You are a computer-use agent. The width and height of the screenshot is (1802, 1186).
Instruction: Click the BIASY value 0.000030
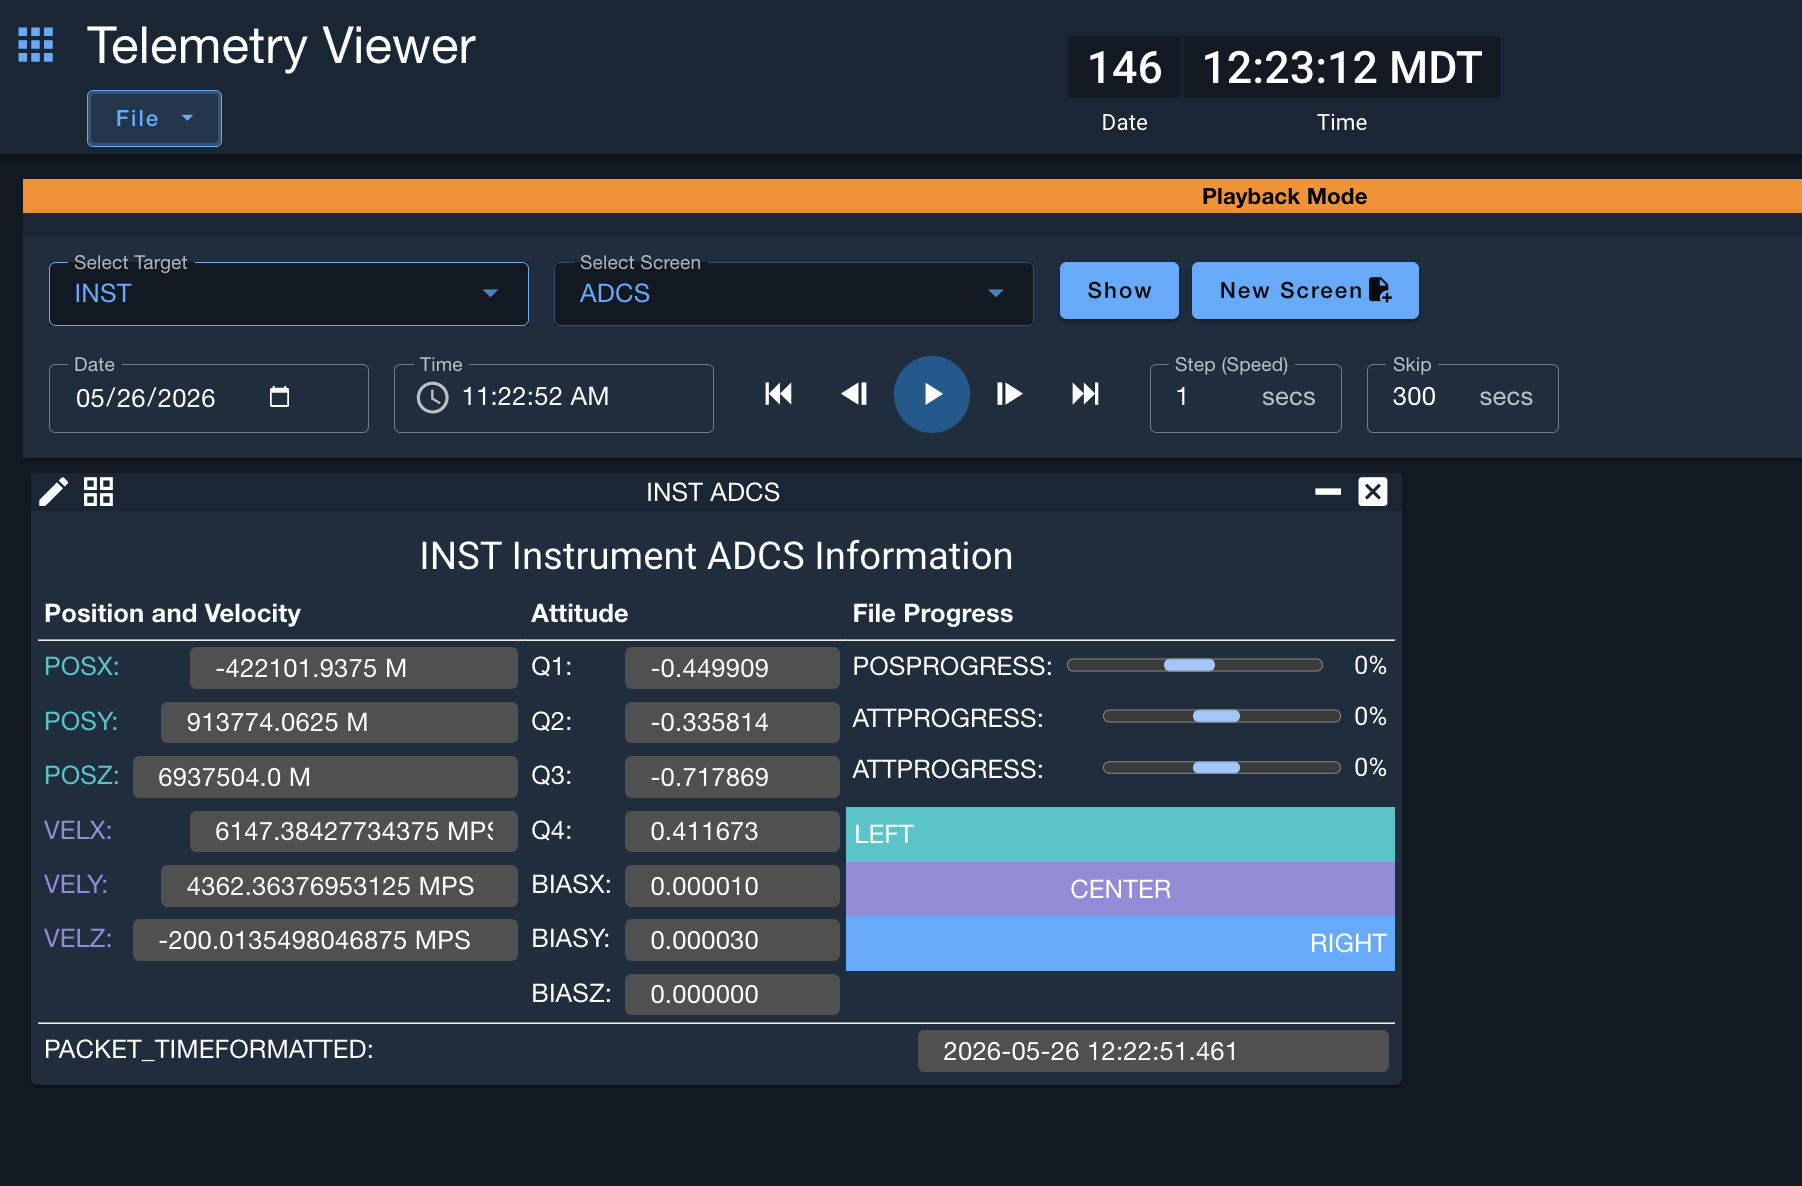click(732, 940)
